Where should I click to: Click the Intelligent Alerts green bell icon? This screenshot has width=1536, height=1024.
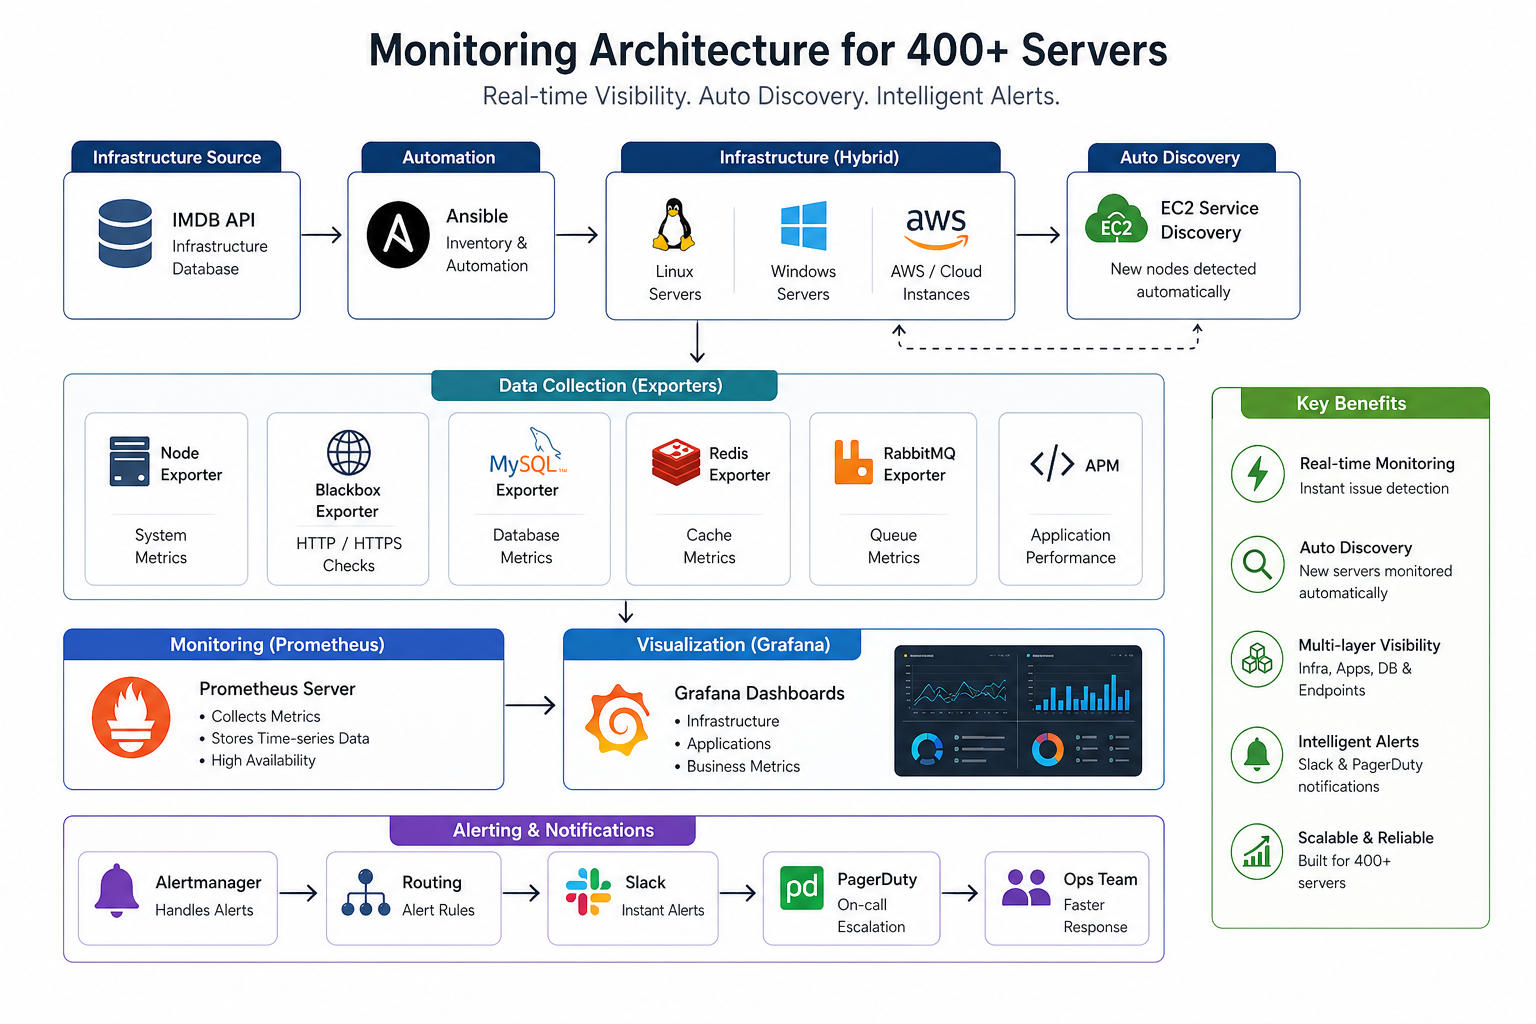[x=1257, y=755]
